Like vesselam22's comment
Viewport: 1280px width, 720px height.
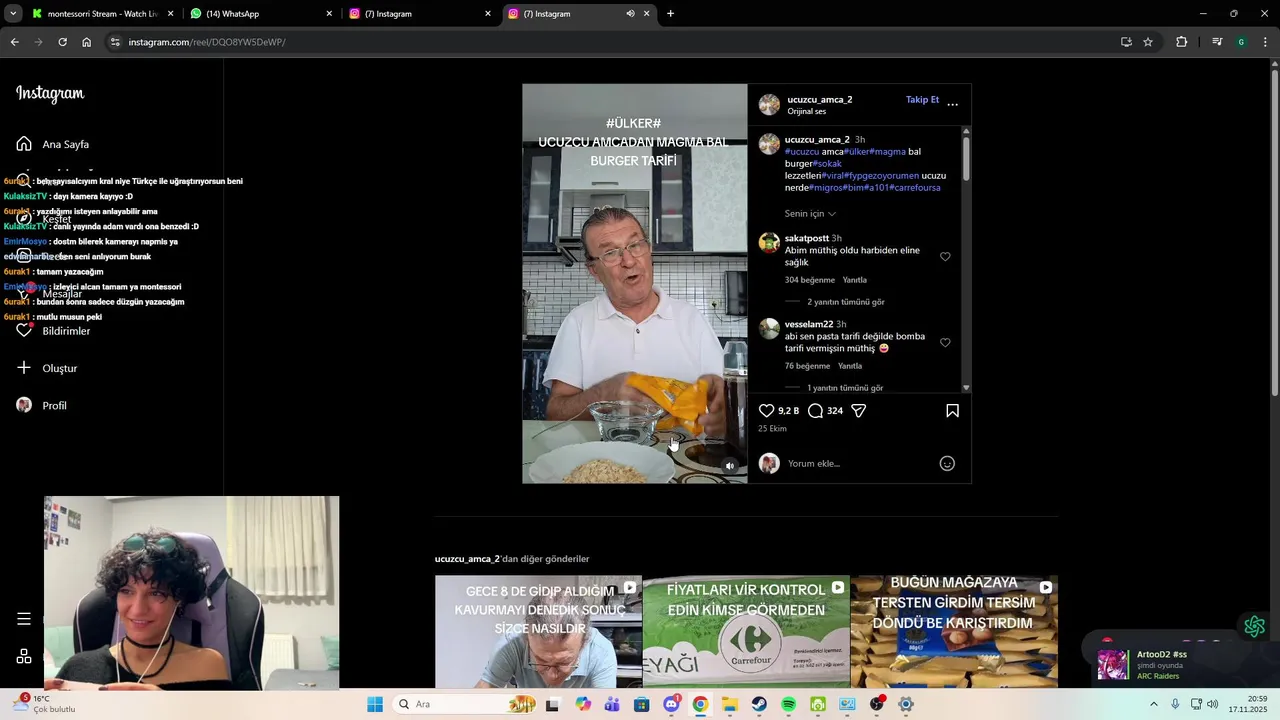click(945, 343)
